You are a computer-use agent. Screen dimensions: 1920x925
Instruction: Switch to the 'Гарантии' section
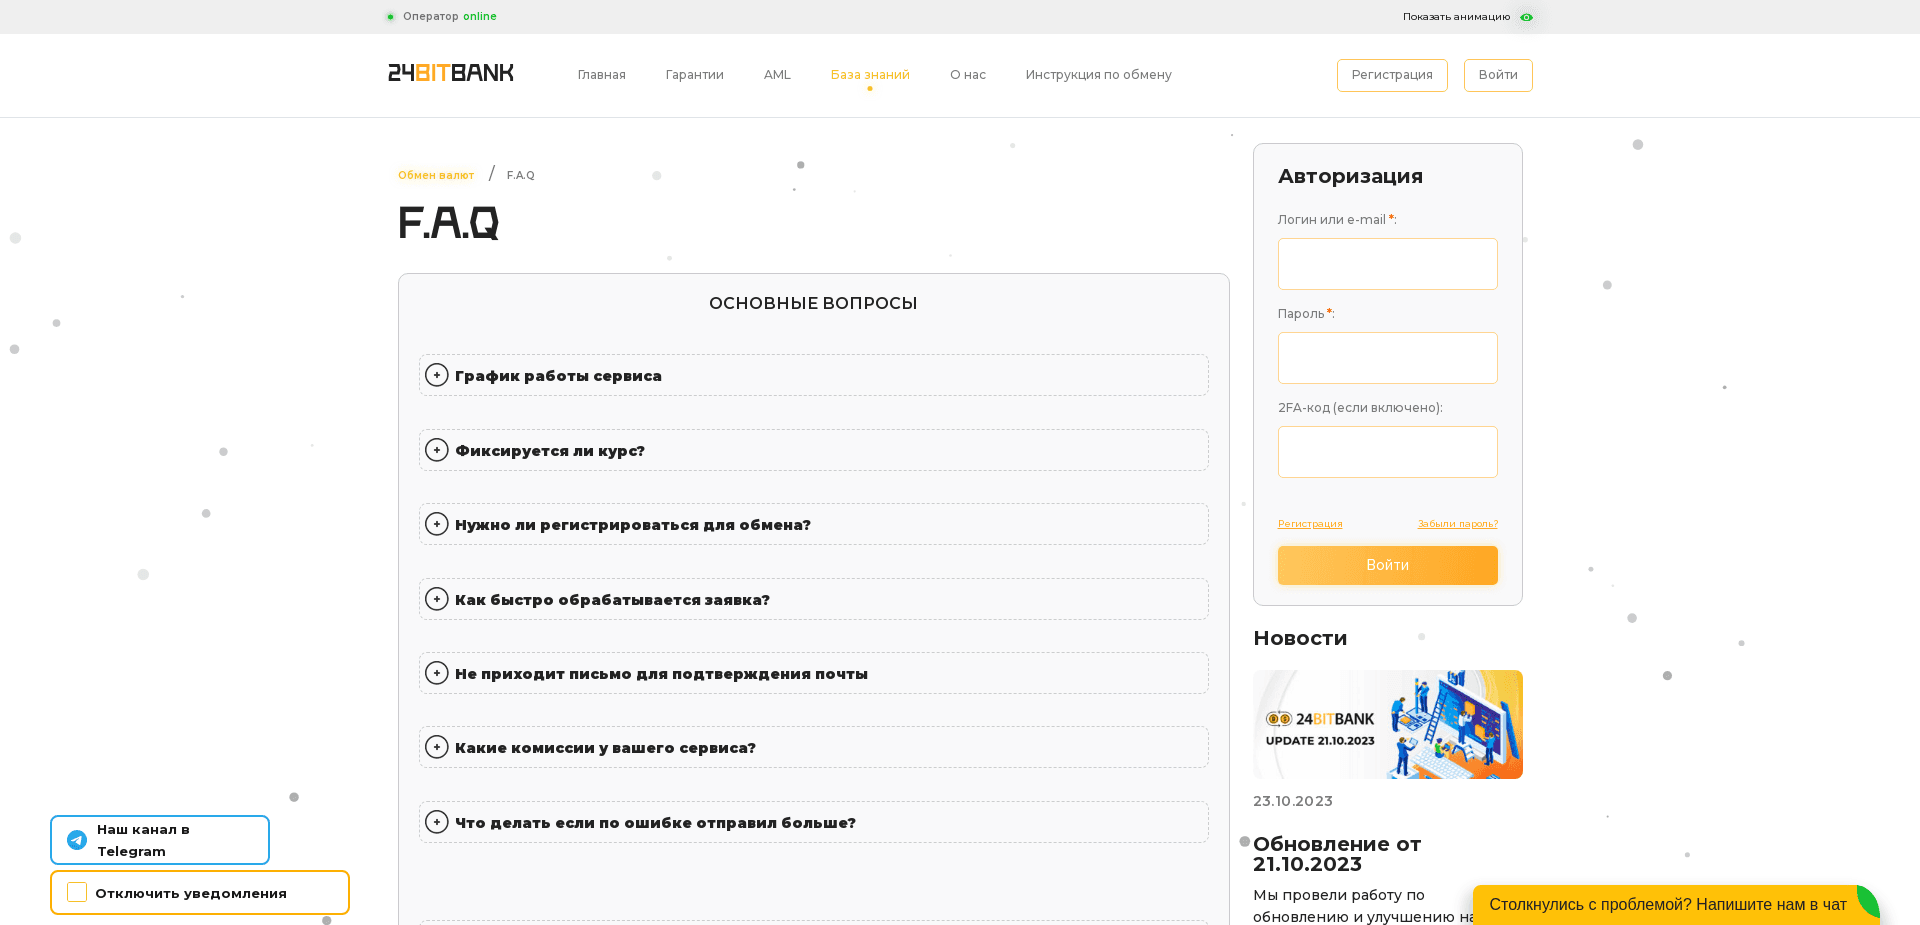point(694,75)
